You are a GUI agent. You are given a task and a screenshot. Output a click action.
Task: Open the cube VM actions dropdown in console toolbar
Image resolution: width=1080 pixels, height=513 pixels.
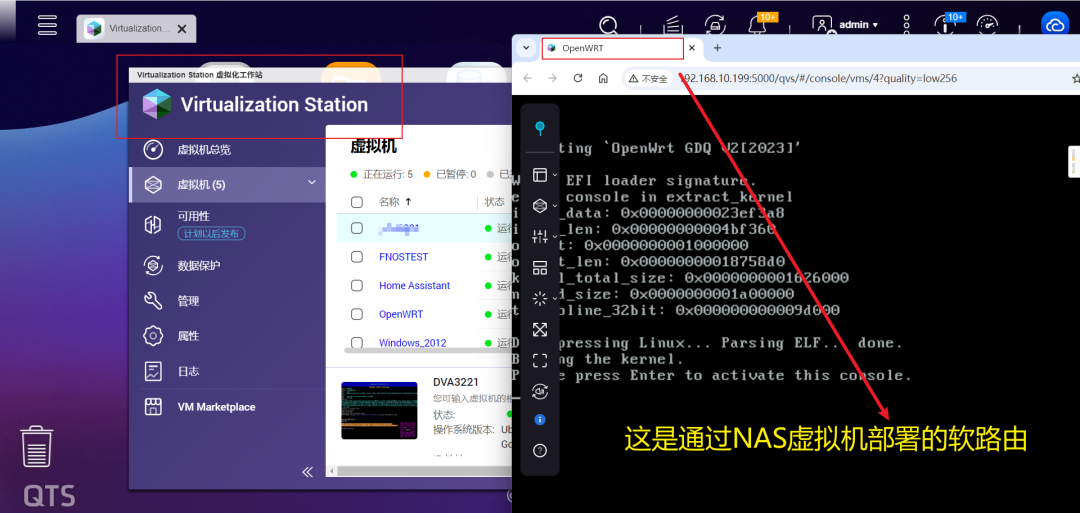544,206
